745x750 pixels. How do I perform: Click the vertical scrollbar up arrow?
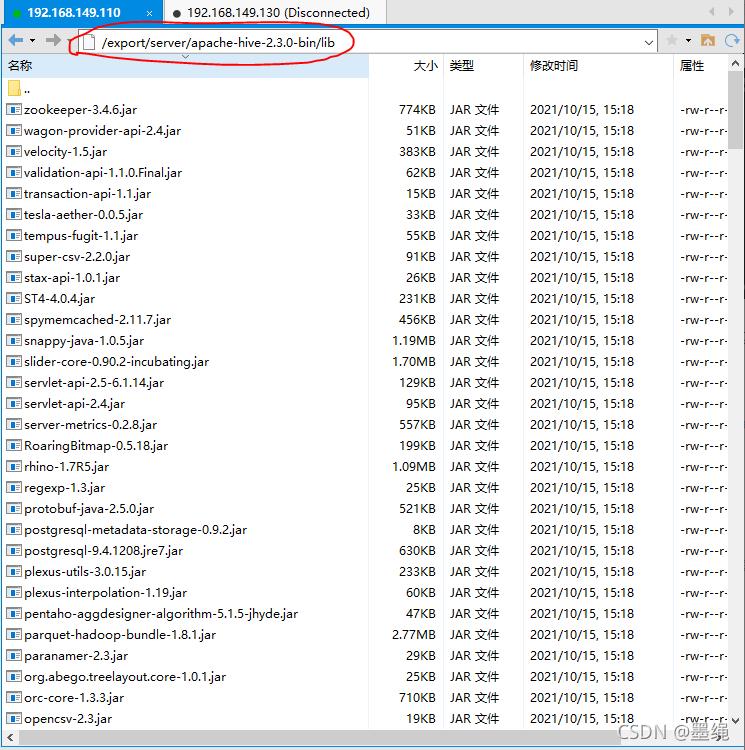pyautogui.click(x=735, y=63)
